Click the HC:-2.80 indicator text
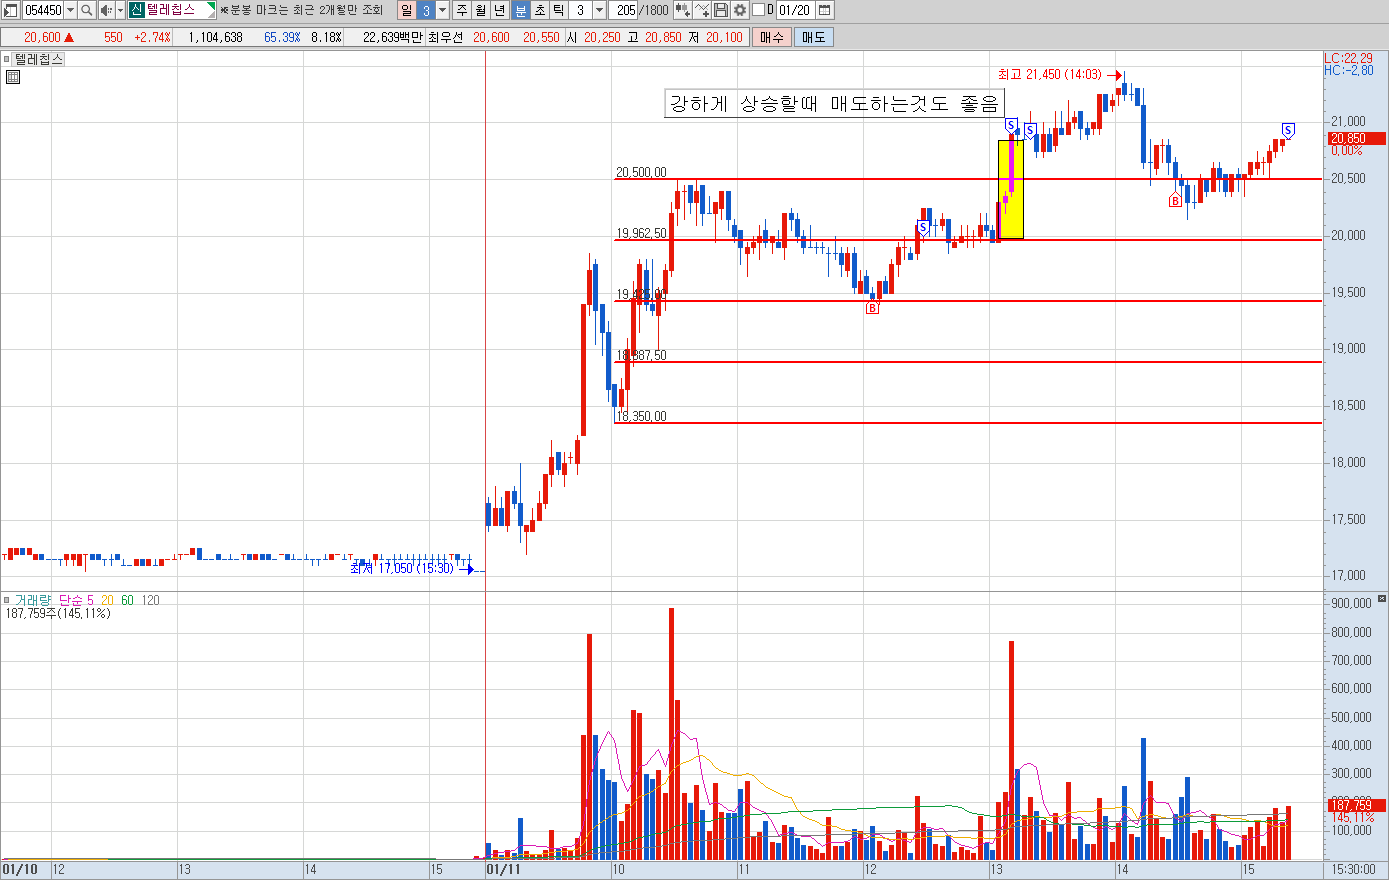The height and width of the screenshot is (880, 1389). (1349, 70)
